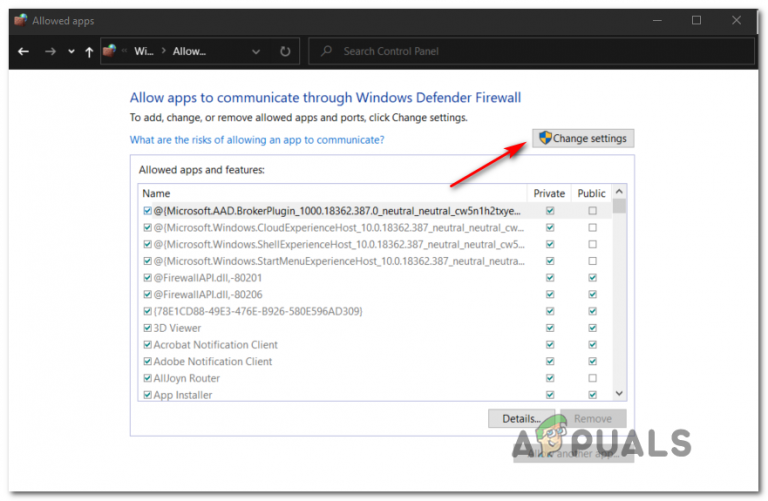This screenshot has width=768, height=501.
Task: Uncheck the Acrobat Notification Client entry checkbox
Action: pyautogui.click(x=147, y=345)
